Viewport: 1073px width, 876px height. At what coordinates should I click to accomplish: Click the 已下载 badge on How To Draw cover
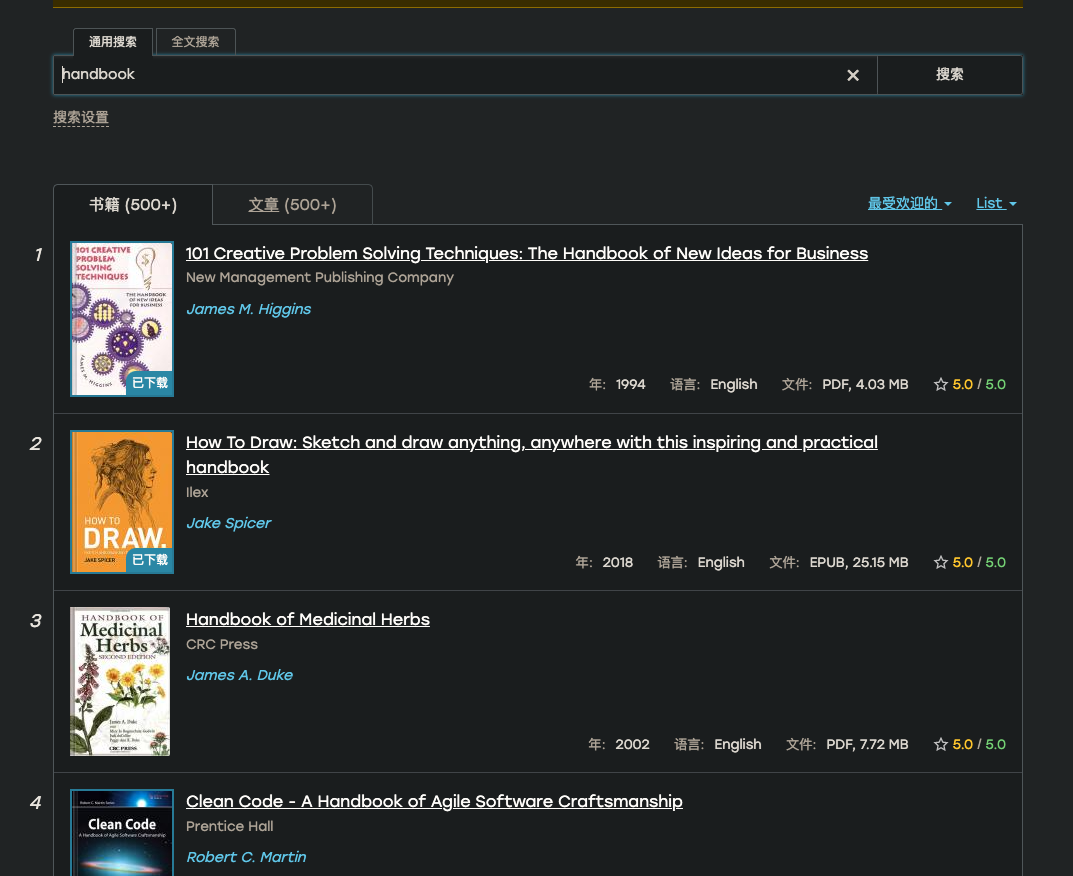[x=150, y=560]
